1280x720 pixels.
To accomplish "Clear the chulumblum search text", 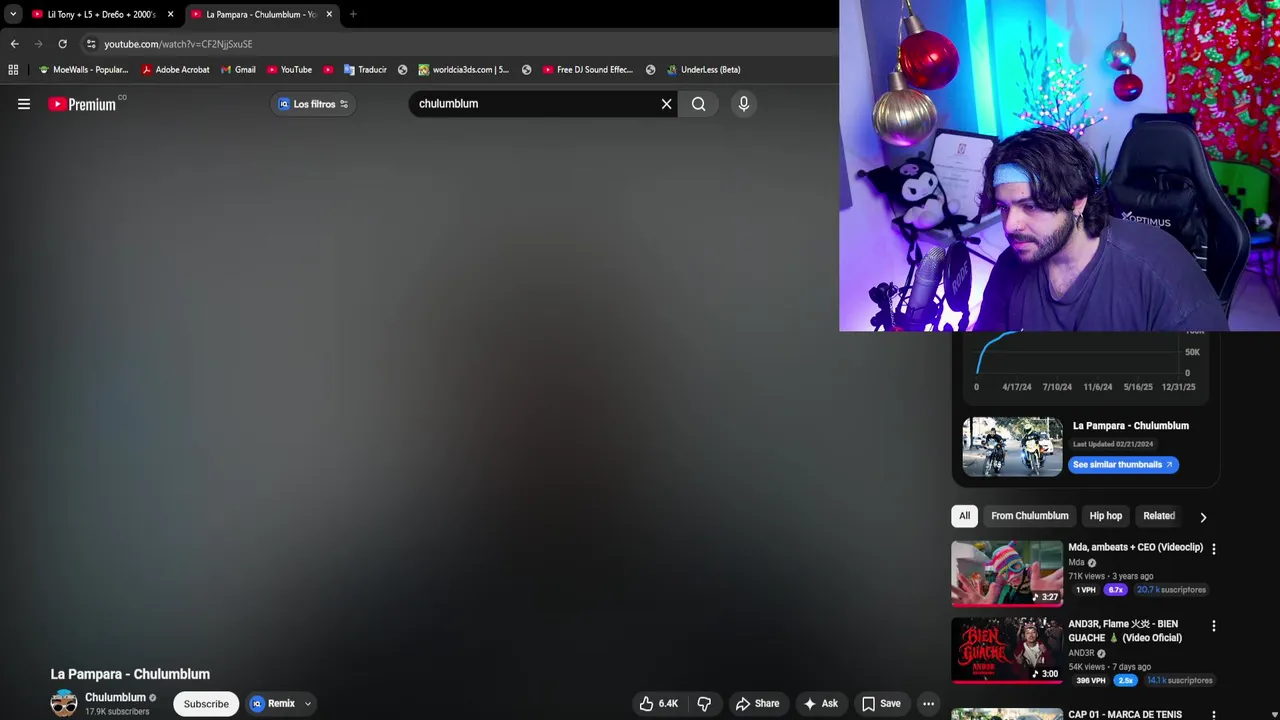I will click(666, 104).
